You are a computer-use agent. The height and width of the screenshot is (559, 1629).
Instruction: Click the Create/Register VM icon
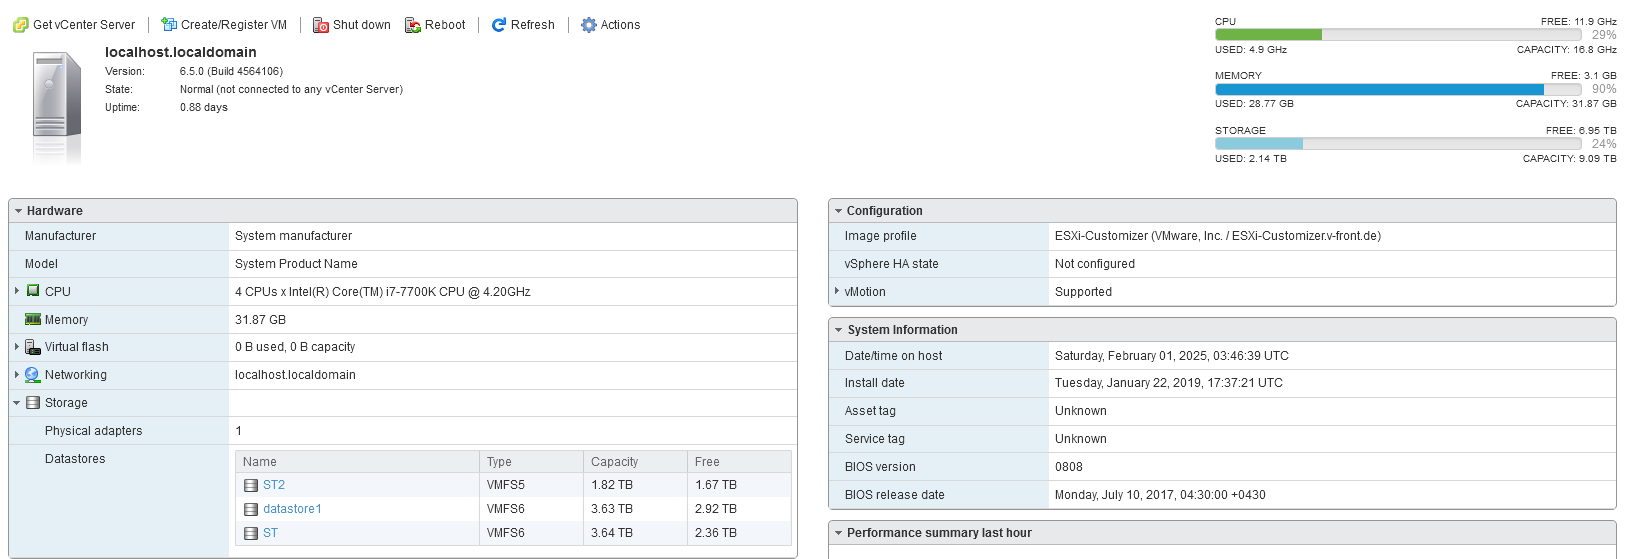click(169, 25)
